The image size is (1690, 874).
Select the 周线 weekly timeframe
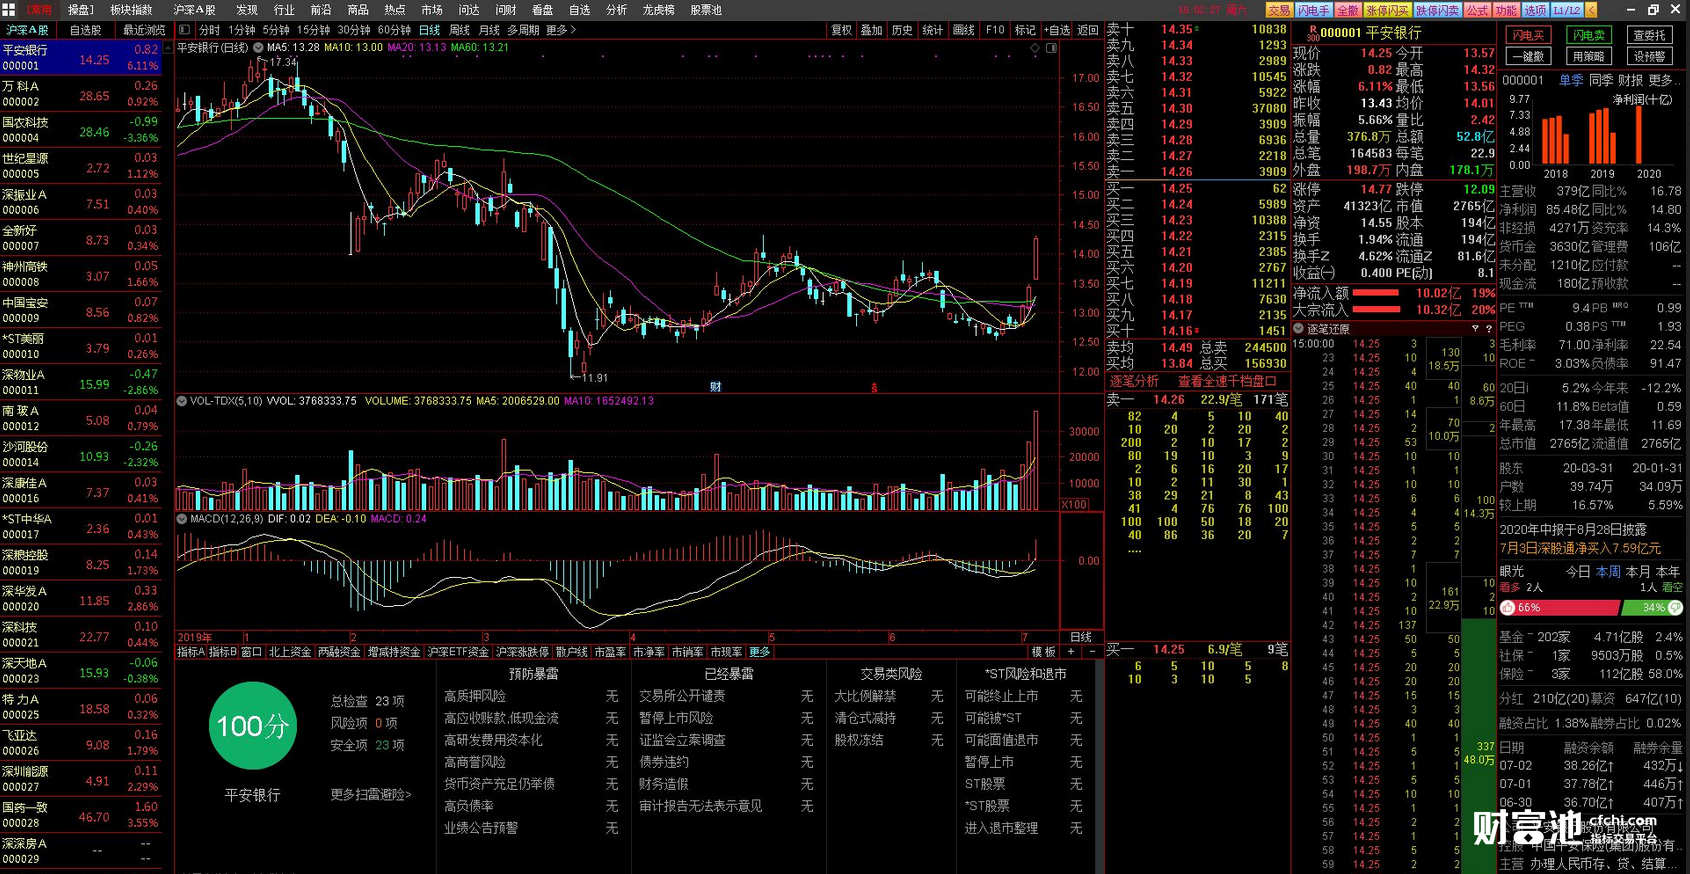460,30
